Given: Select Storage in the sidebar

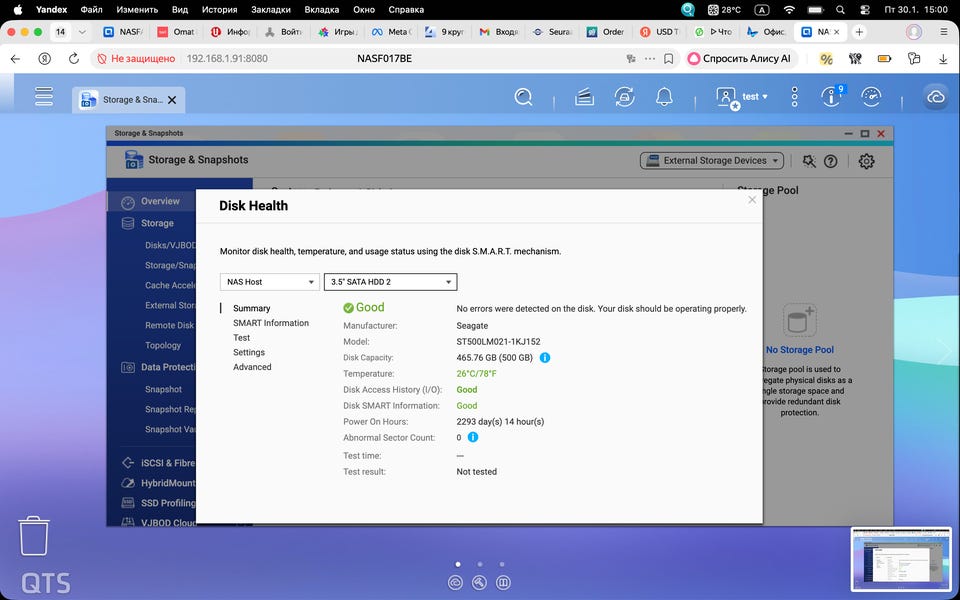Looking at the screenshot, I should pos(157,223).
